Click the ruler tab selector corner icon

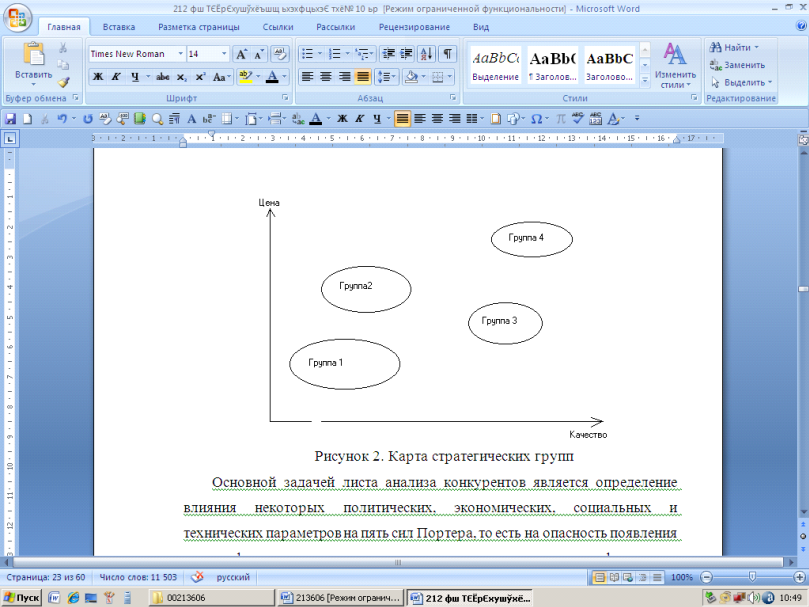coord(10,138)
